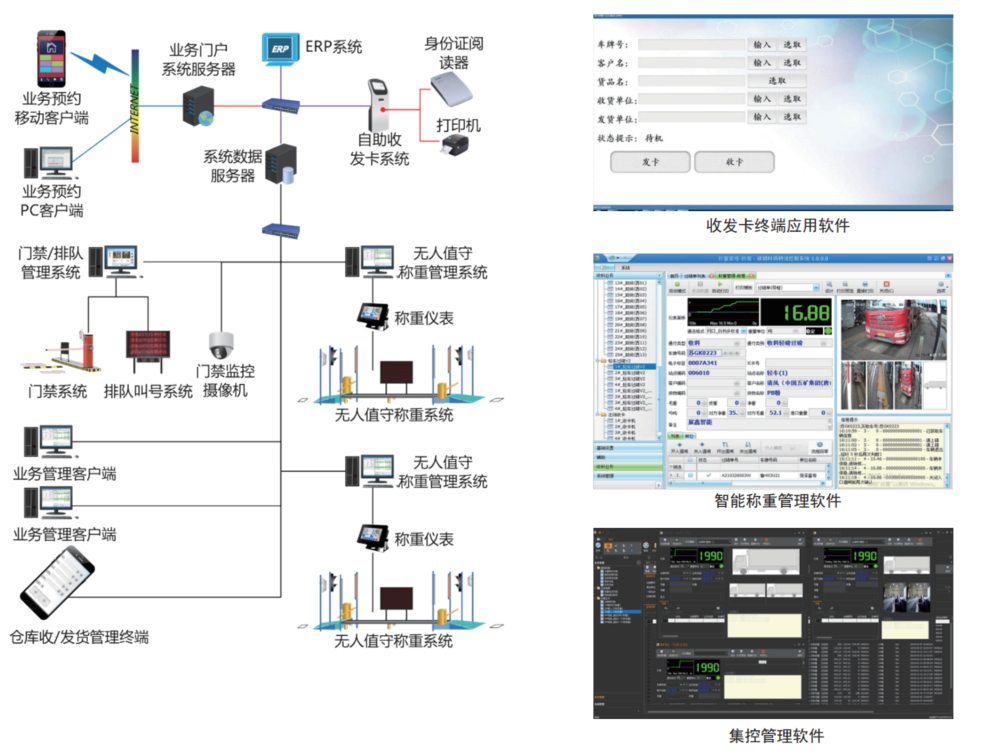Click the 自助收发卡系统 kiosk icon
Image resolution: width=990 pixels, height=753 pixels.
point(378,104)
